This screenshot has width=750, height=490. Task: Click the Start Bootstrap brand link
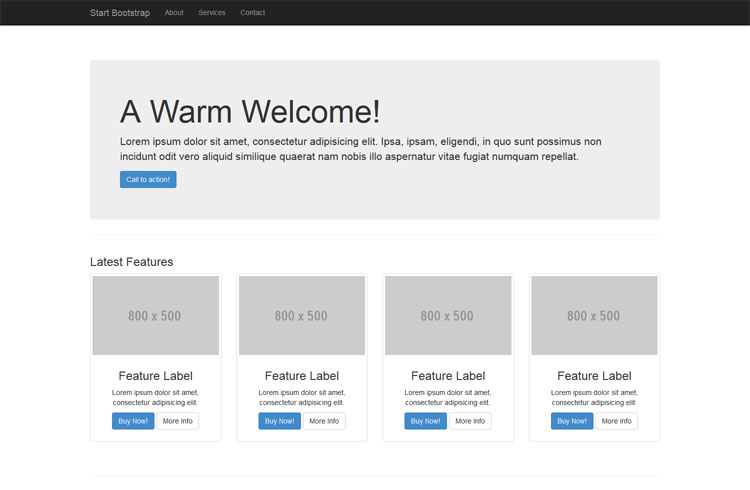(x=120, y=13)
